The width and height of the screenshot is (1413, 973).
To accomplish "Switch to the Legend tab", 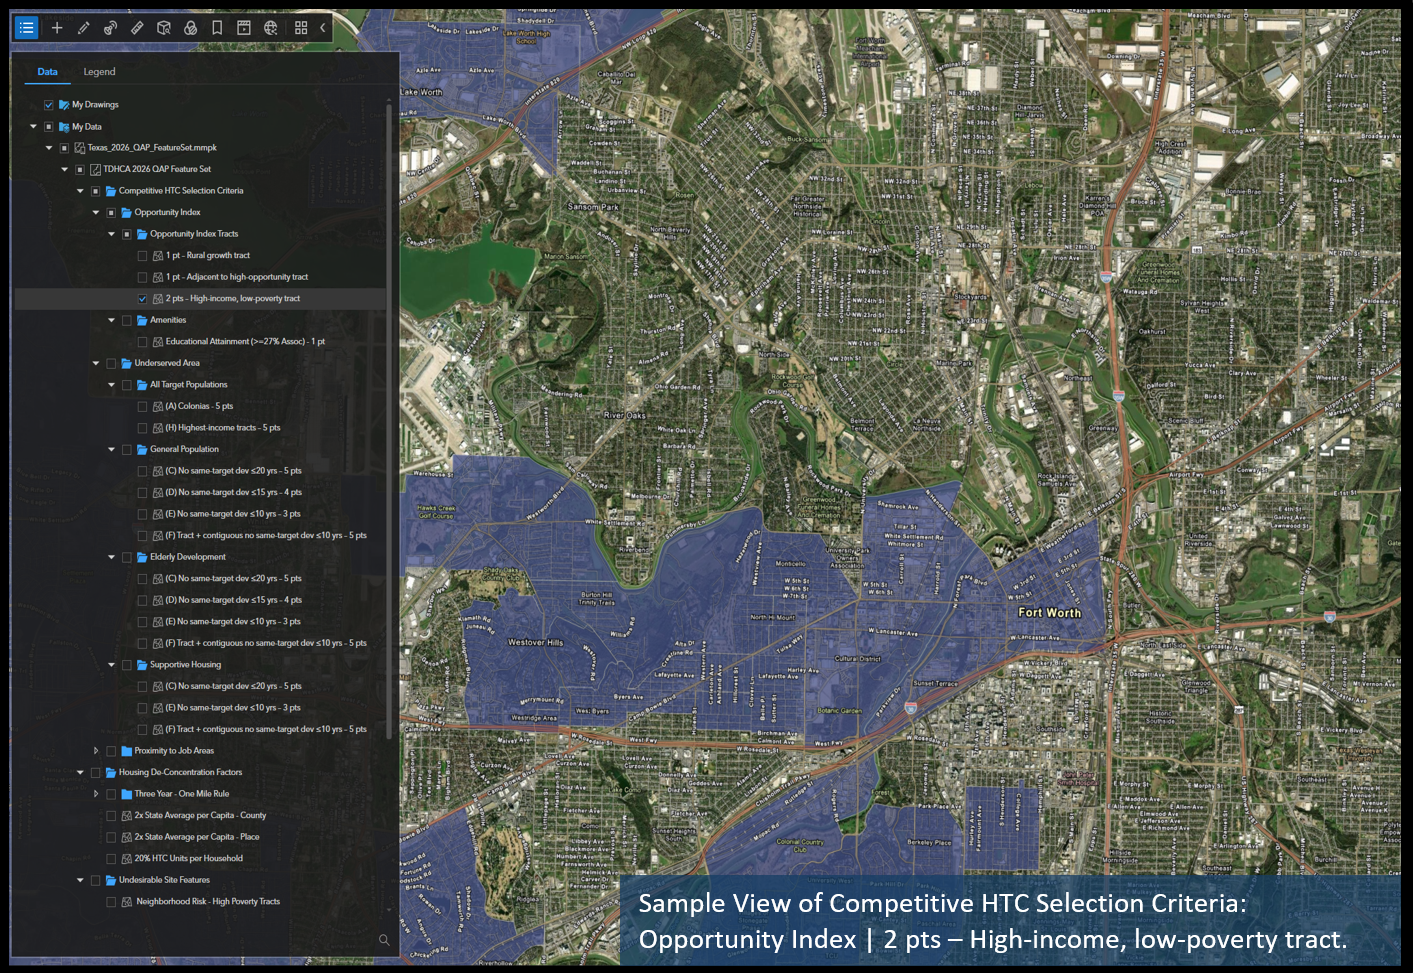I will point(99,71).
